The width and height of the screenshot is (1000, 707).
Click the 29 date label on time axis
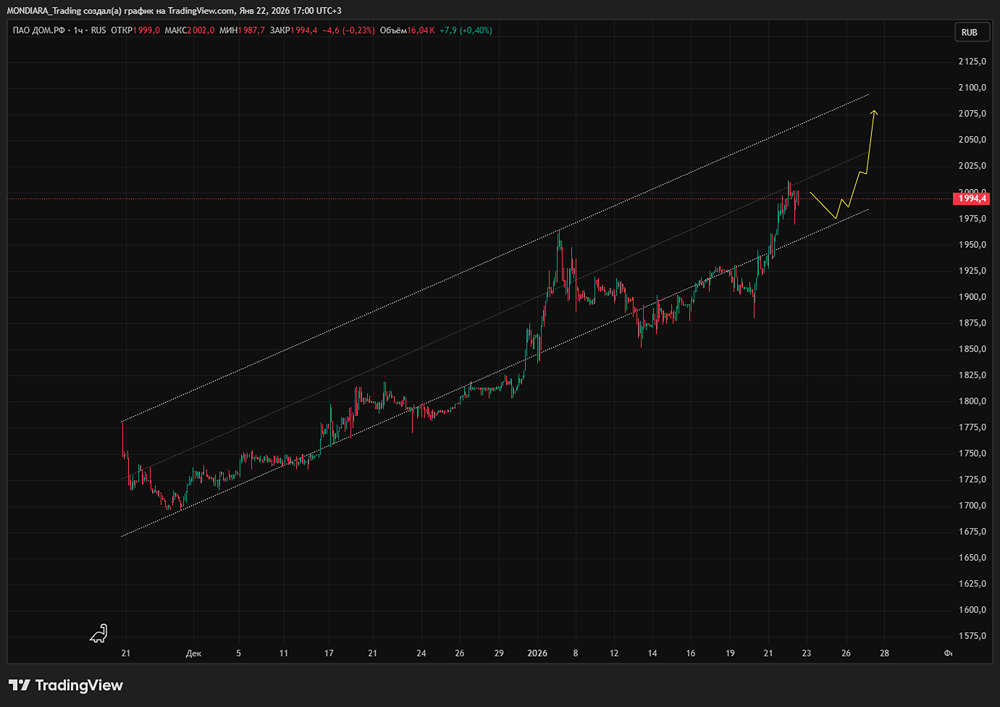[499, 653]
